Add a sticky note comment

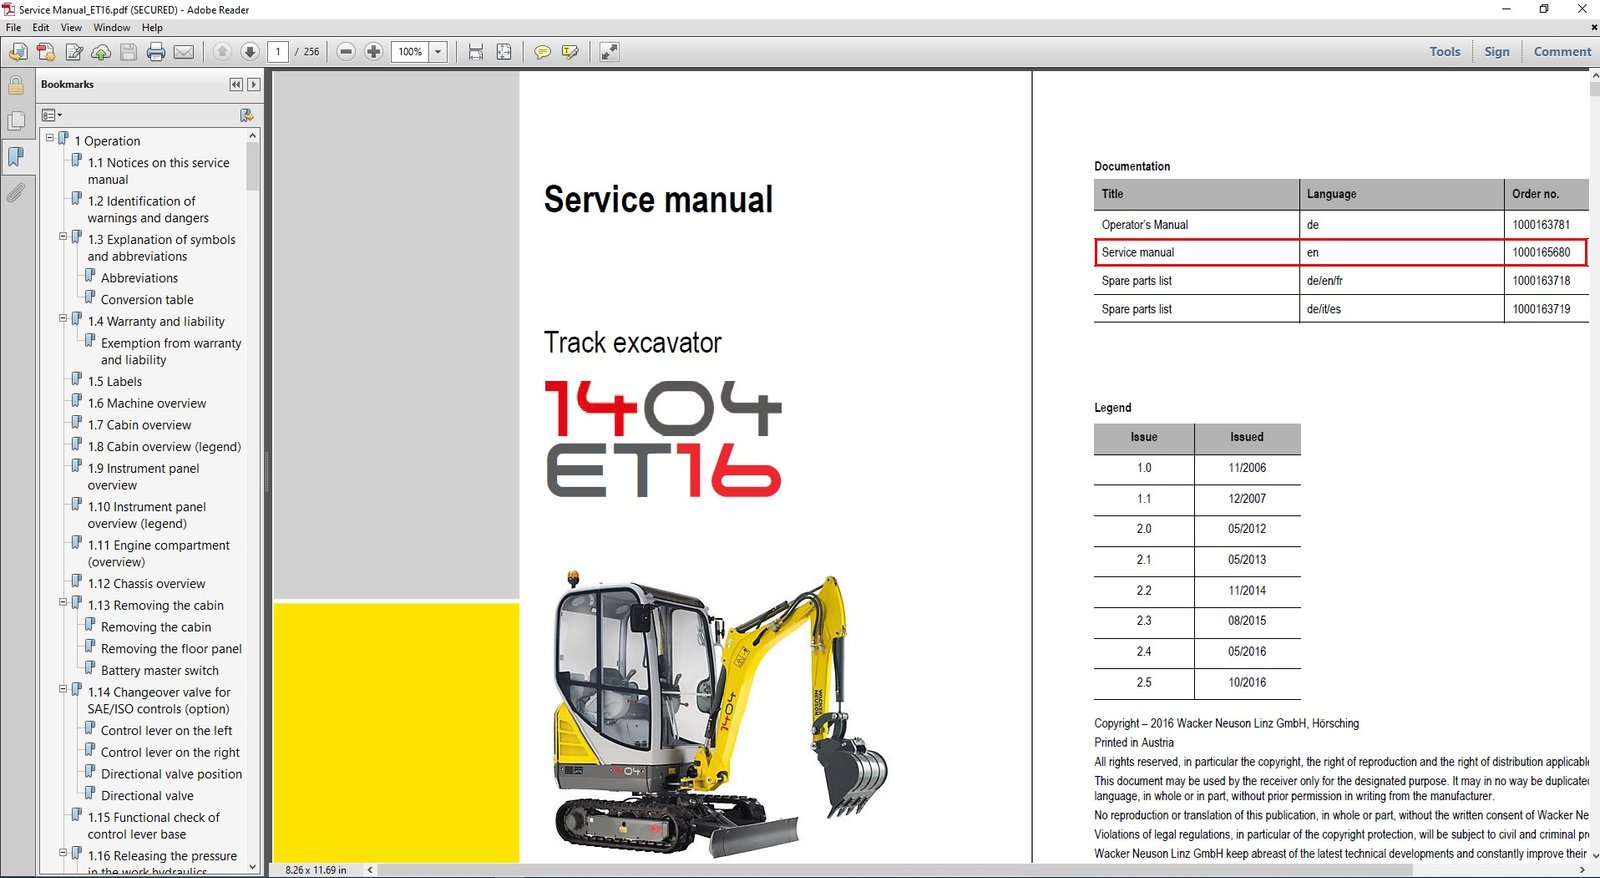coord(542,52)
